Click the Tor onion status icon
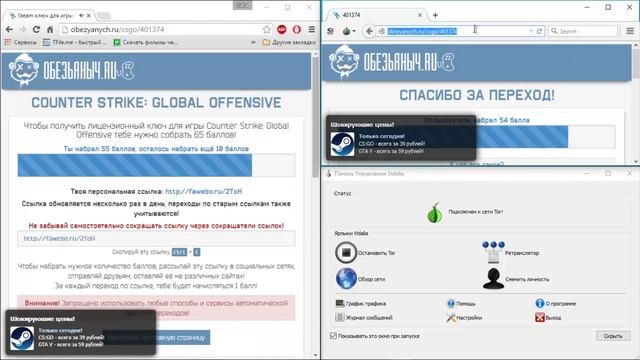640x360 pixels. point(435,212)
